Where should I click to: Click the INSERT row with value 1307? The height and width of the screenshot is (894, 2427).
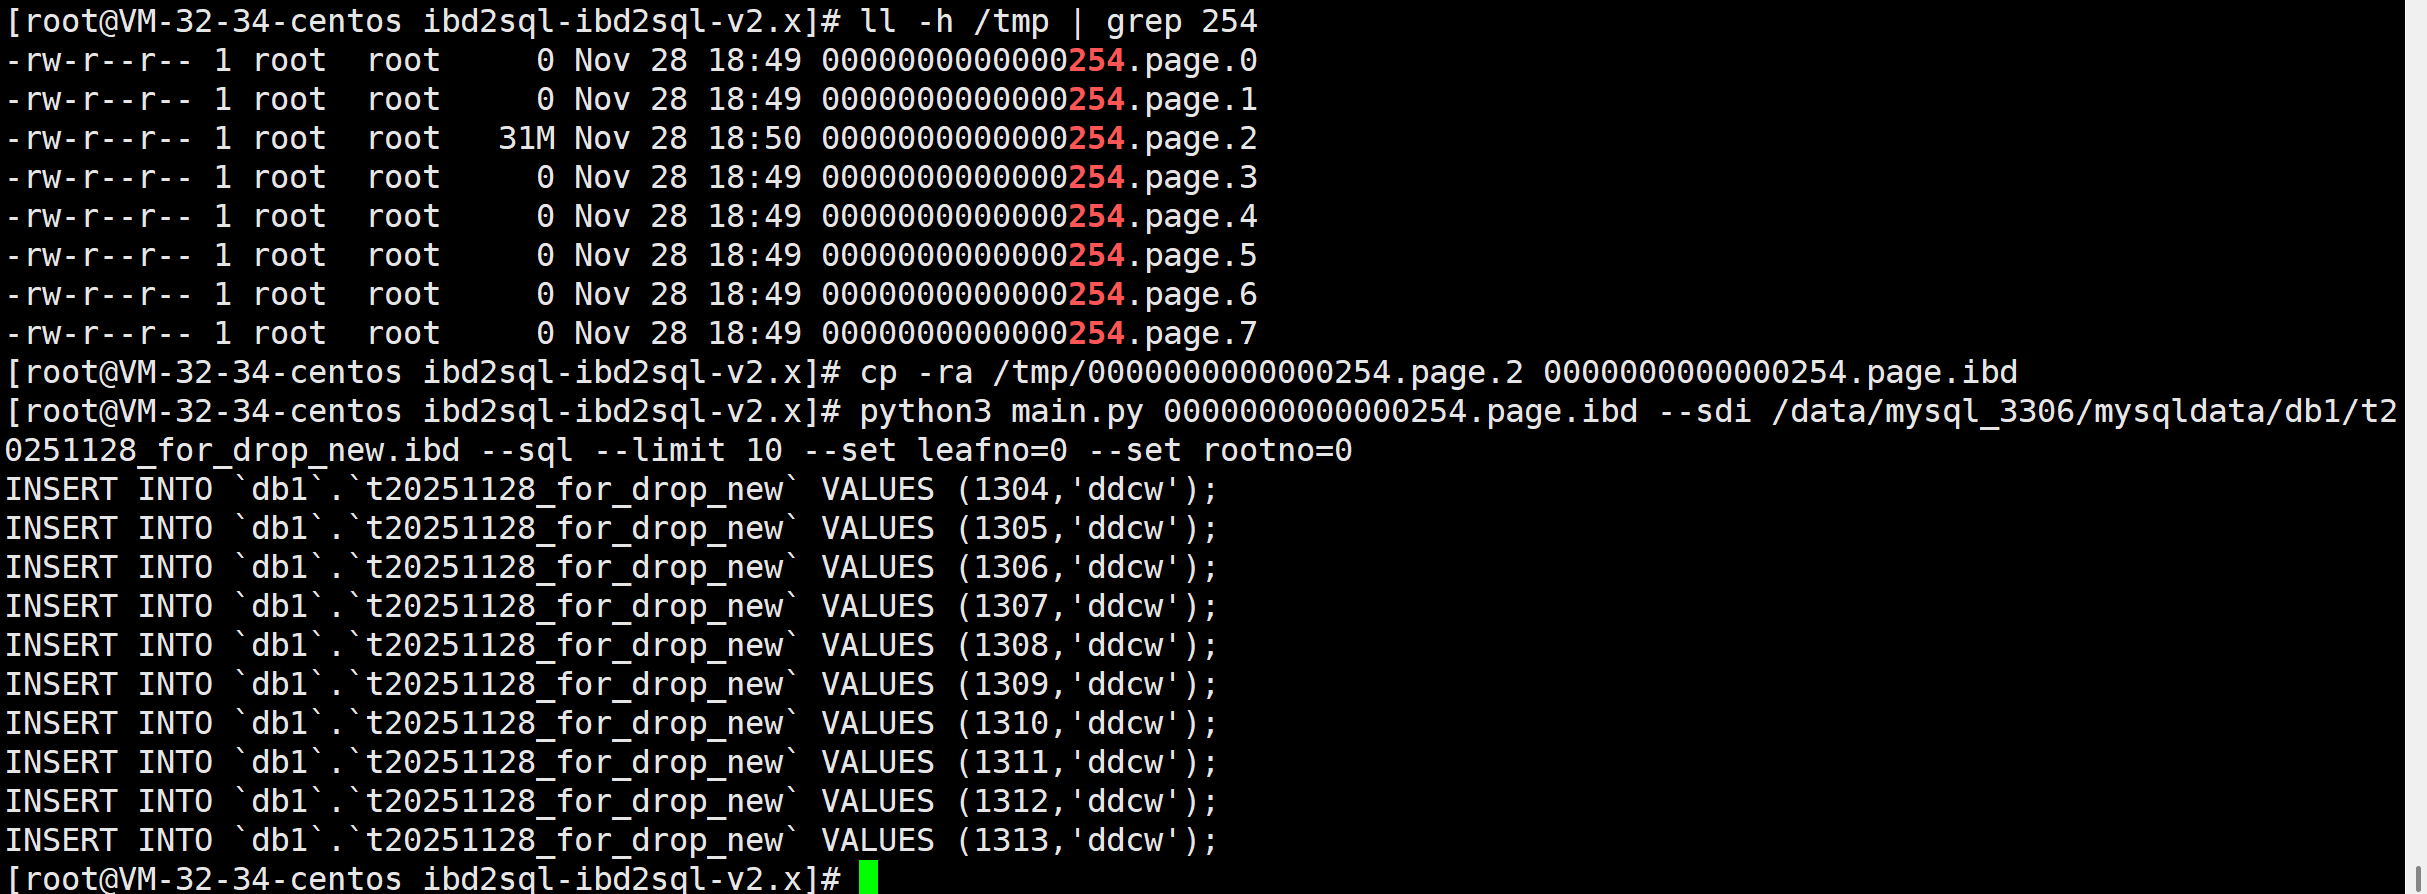coord(612,607)
